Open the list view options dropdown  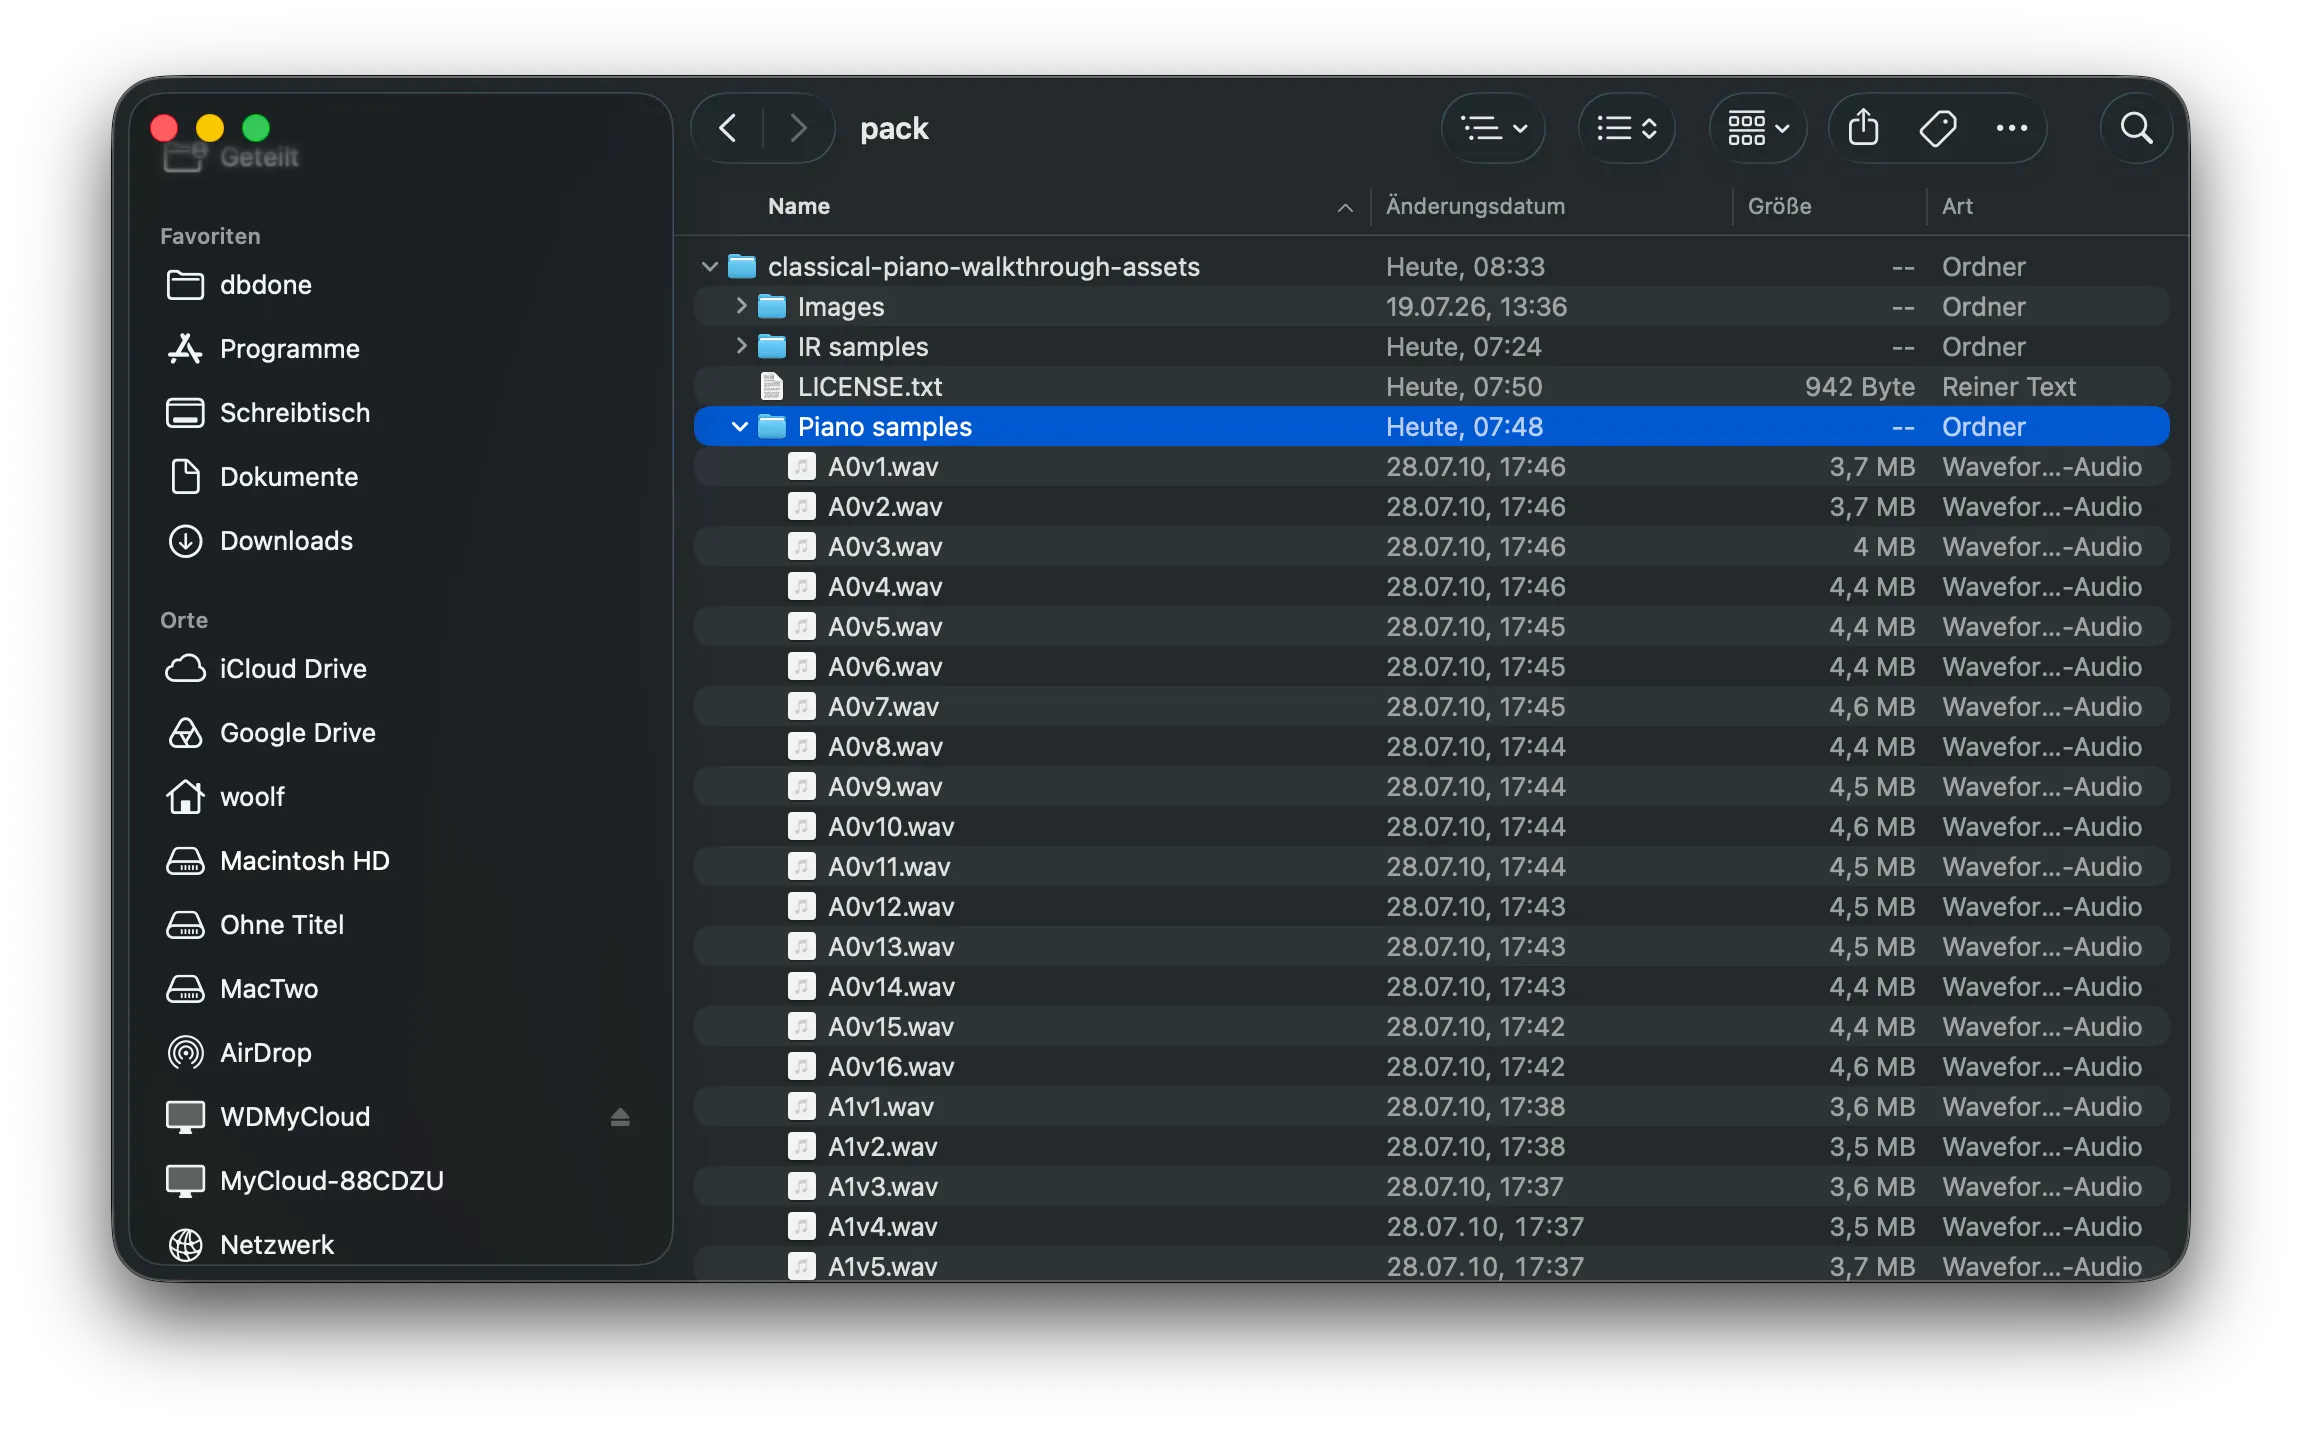coord(1494,128)
